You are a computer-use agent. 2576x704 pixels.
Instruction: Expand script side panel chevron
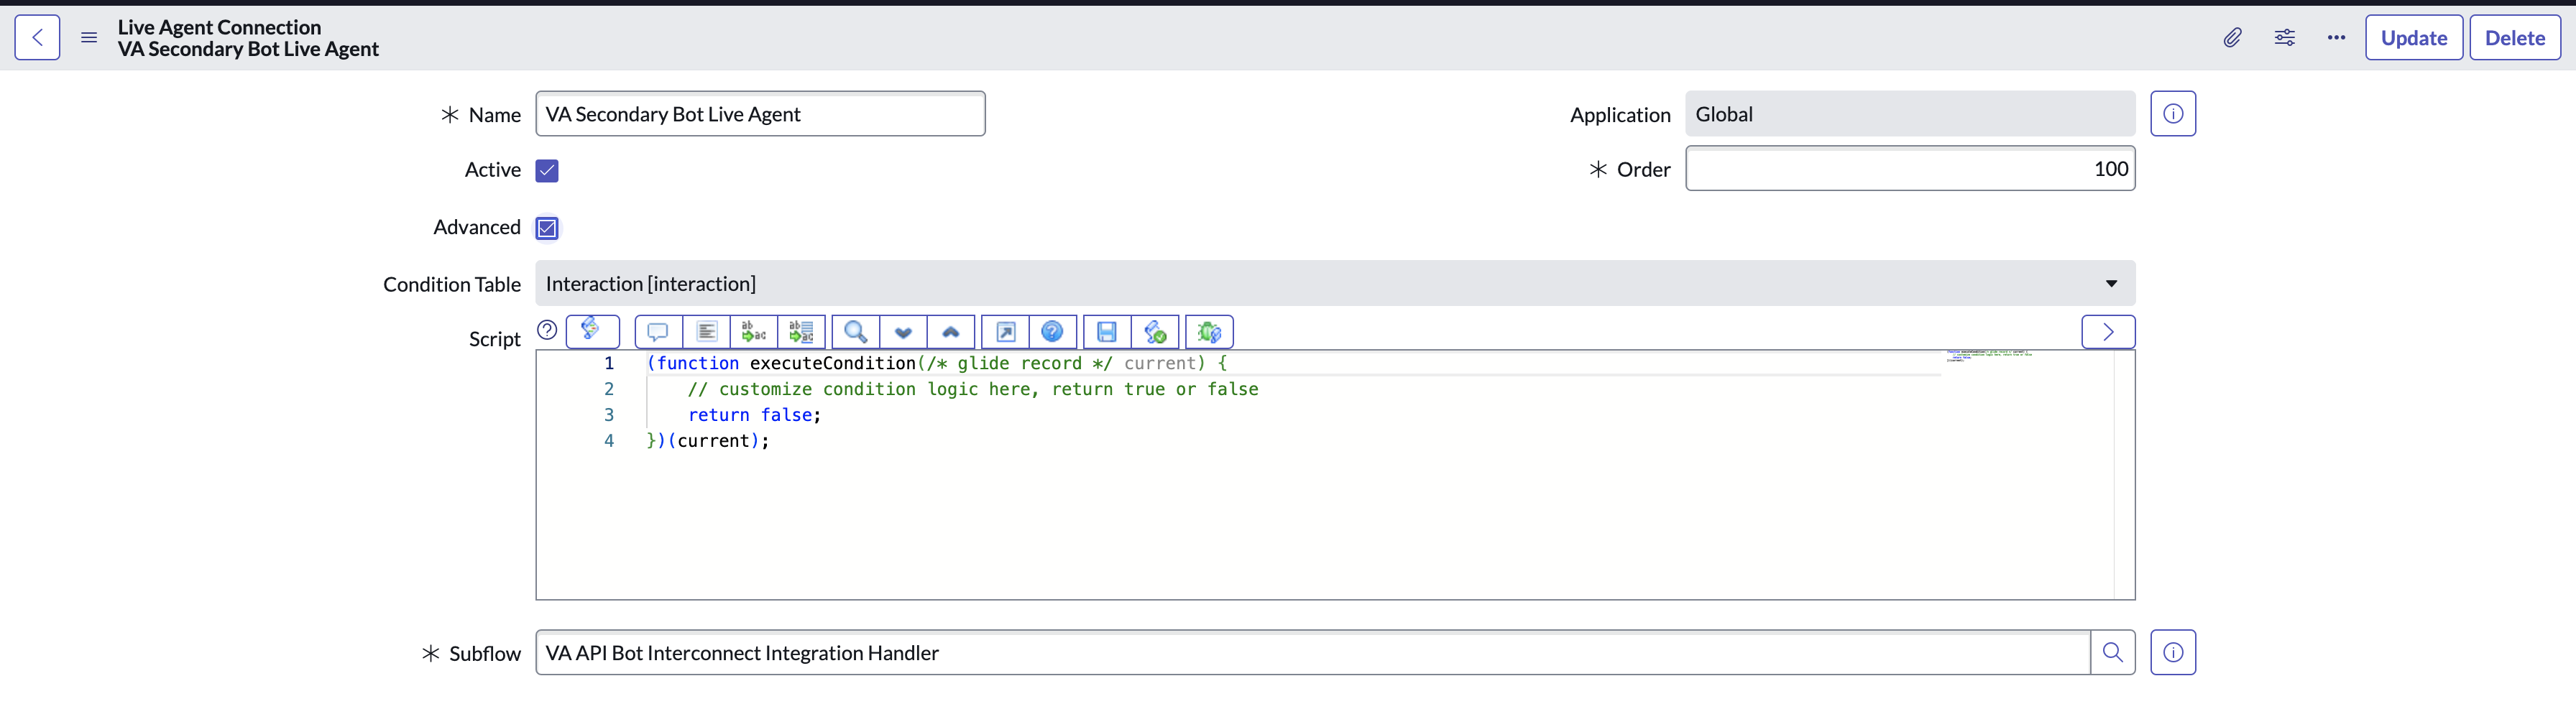click(2108, 332)
